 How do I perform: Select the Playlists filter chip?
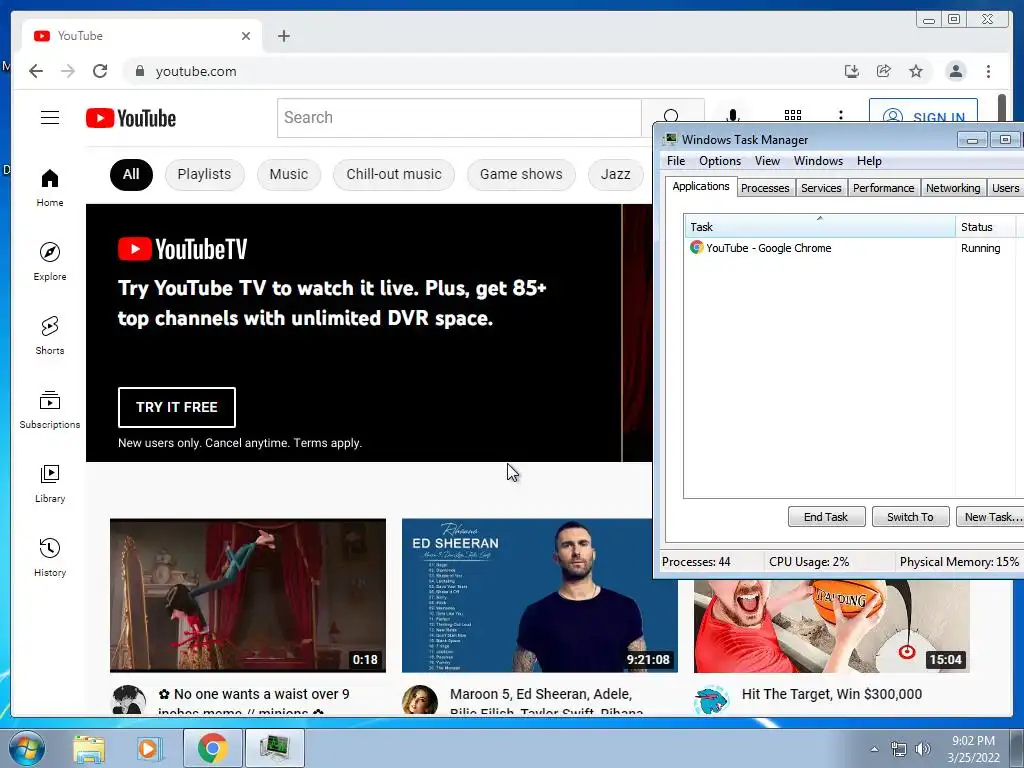click(x=204, y=174)
